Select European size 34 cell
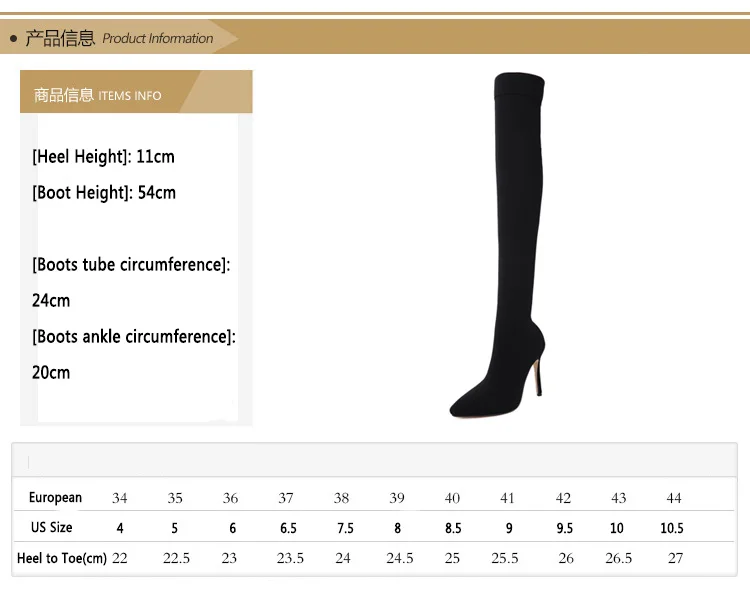 120,498
